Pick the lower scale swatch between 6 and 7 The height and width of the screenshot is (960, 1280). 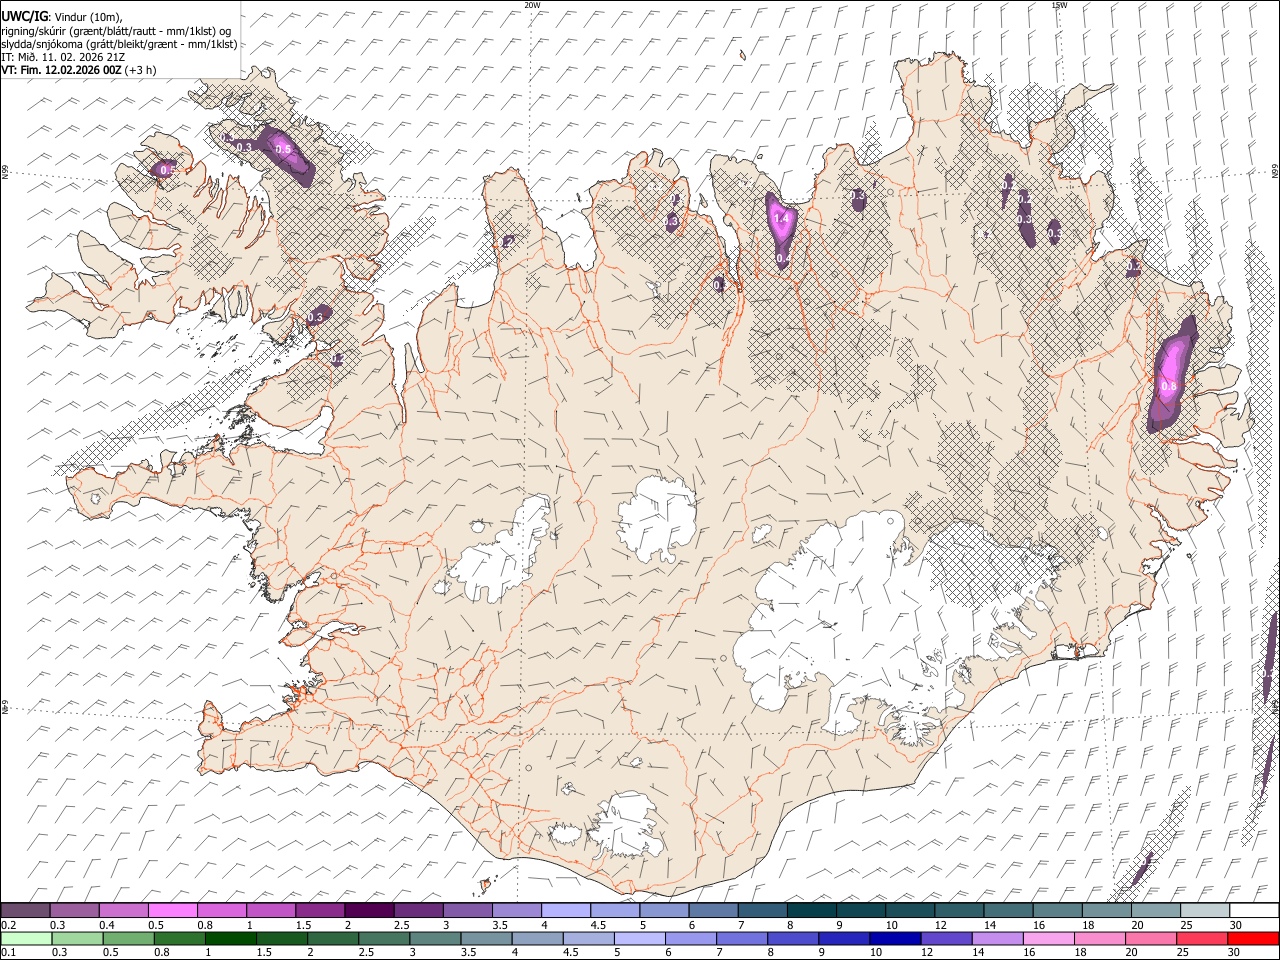690,938
